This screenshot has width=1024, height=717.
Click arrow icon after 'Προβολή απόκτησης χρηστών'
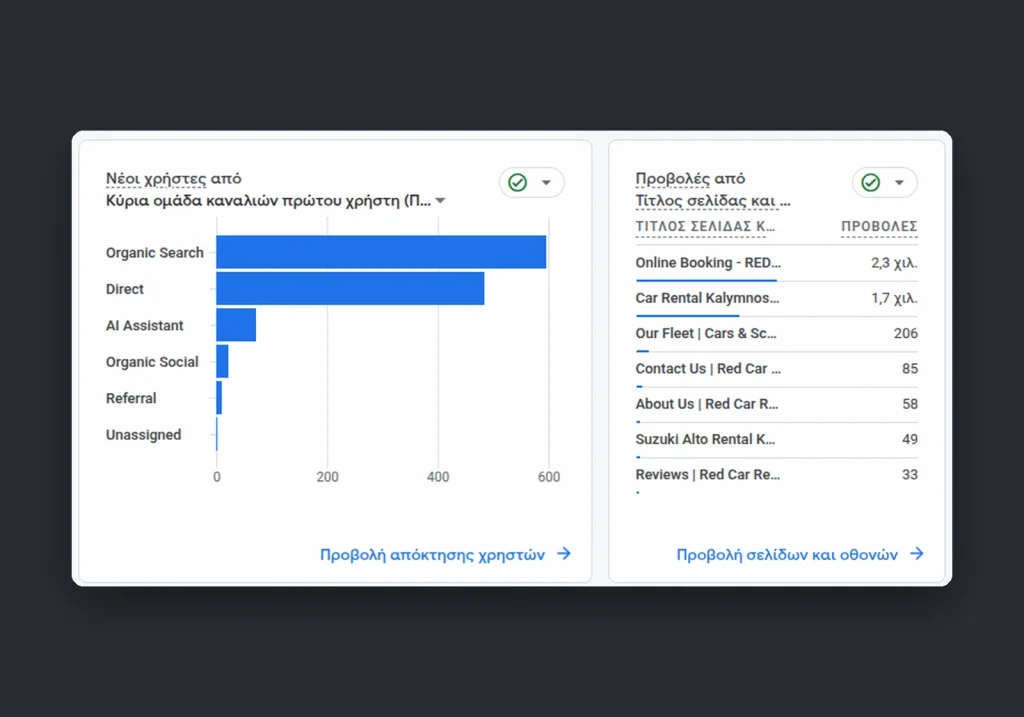coord(564,554)
